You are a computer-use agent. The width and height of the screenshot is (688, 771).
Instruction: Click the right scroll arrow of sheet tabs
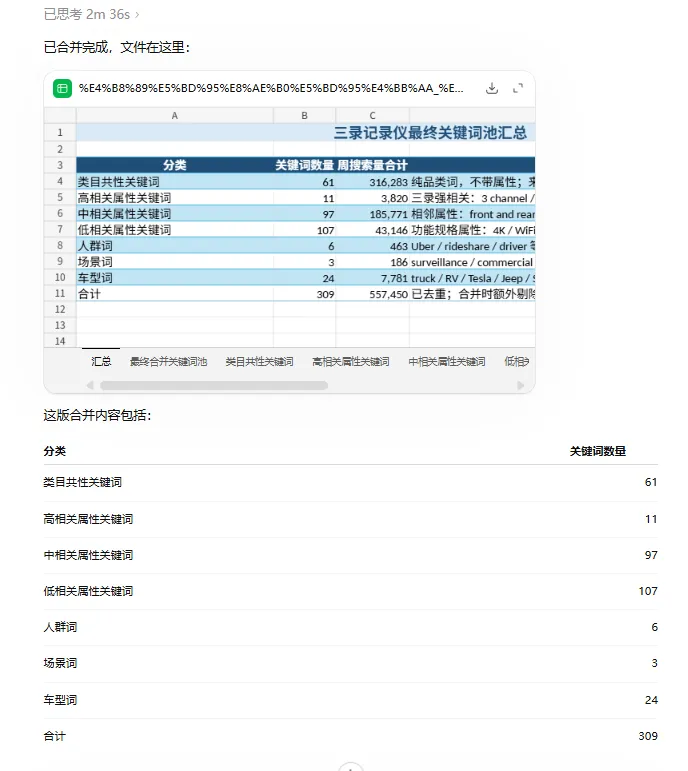tap(521, 386)
